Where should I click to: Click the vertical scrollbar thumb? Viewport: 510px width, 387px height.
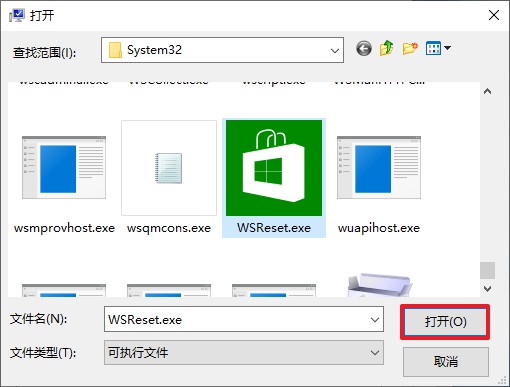pos(487,270)
